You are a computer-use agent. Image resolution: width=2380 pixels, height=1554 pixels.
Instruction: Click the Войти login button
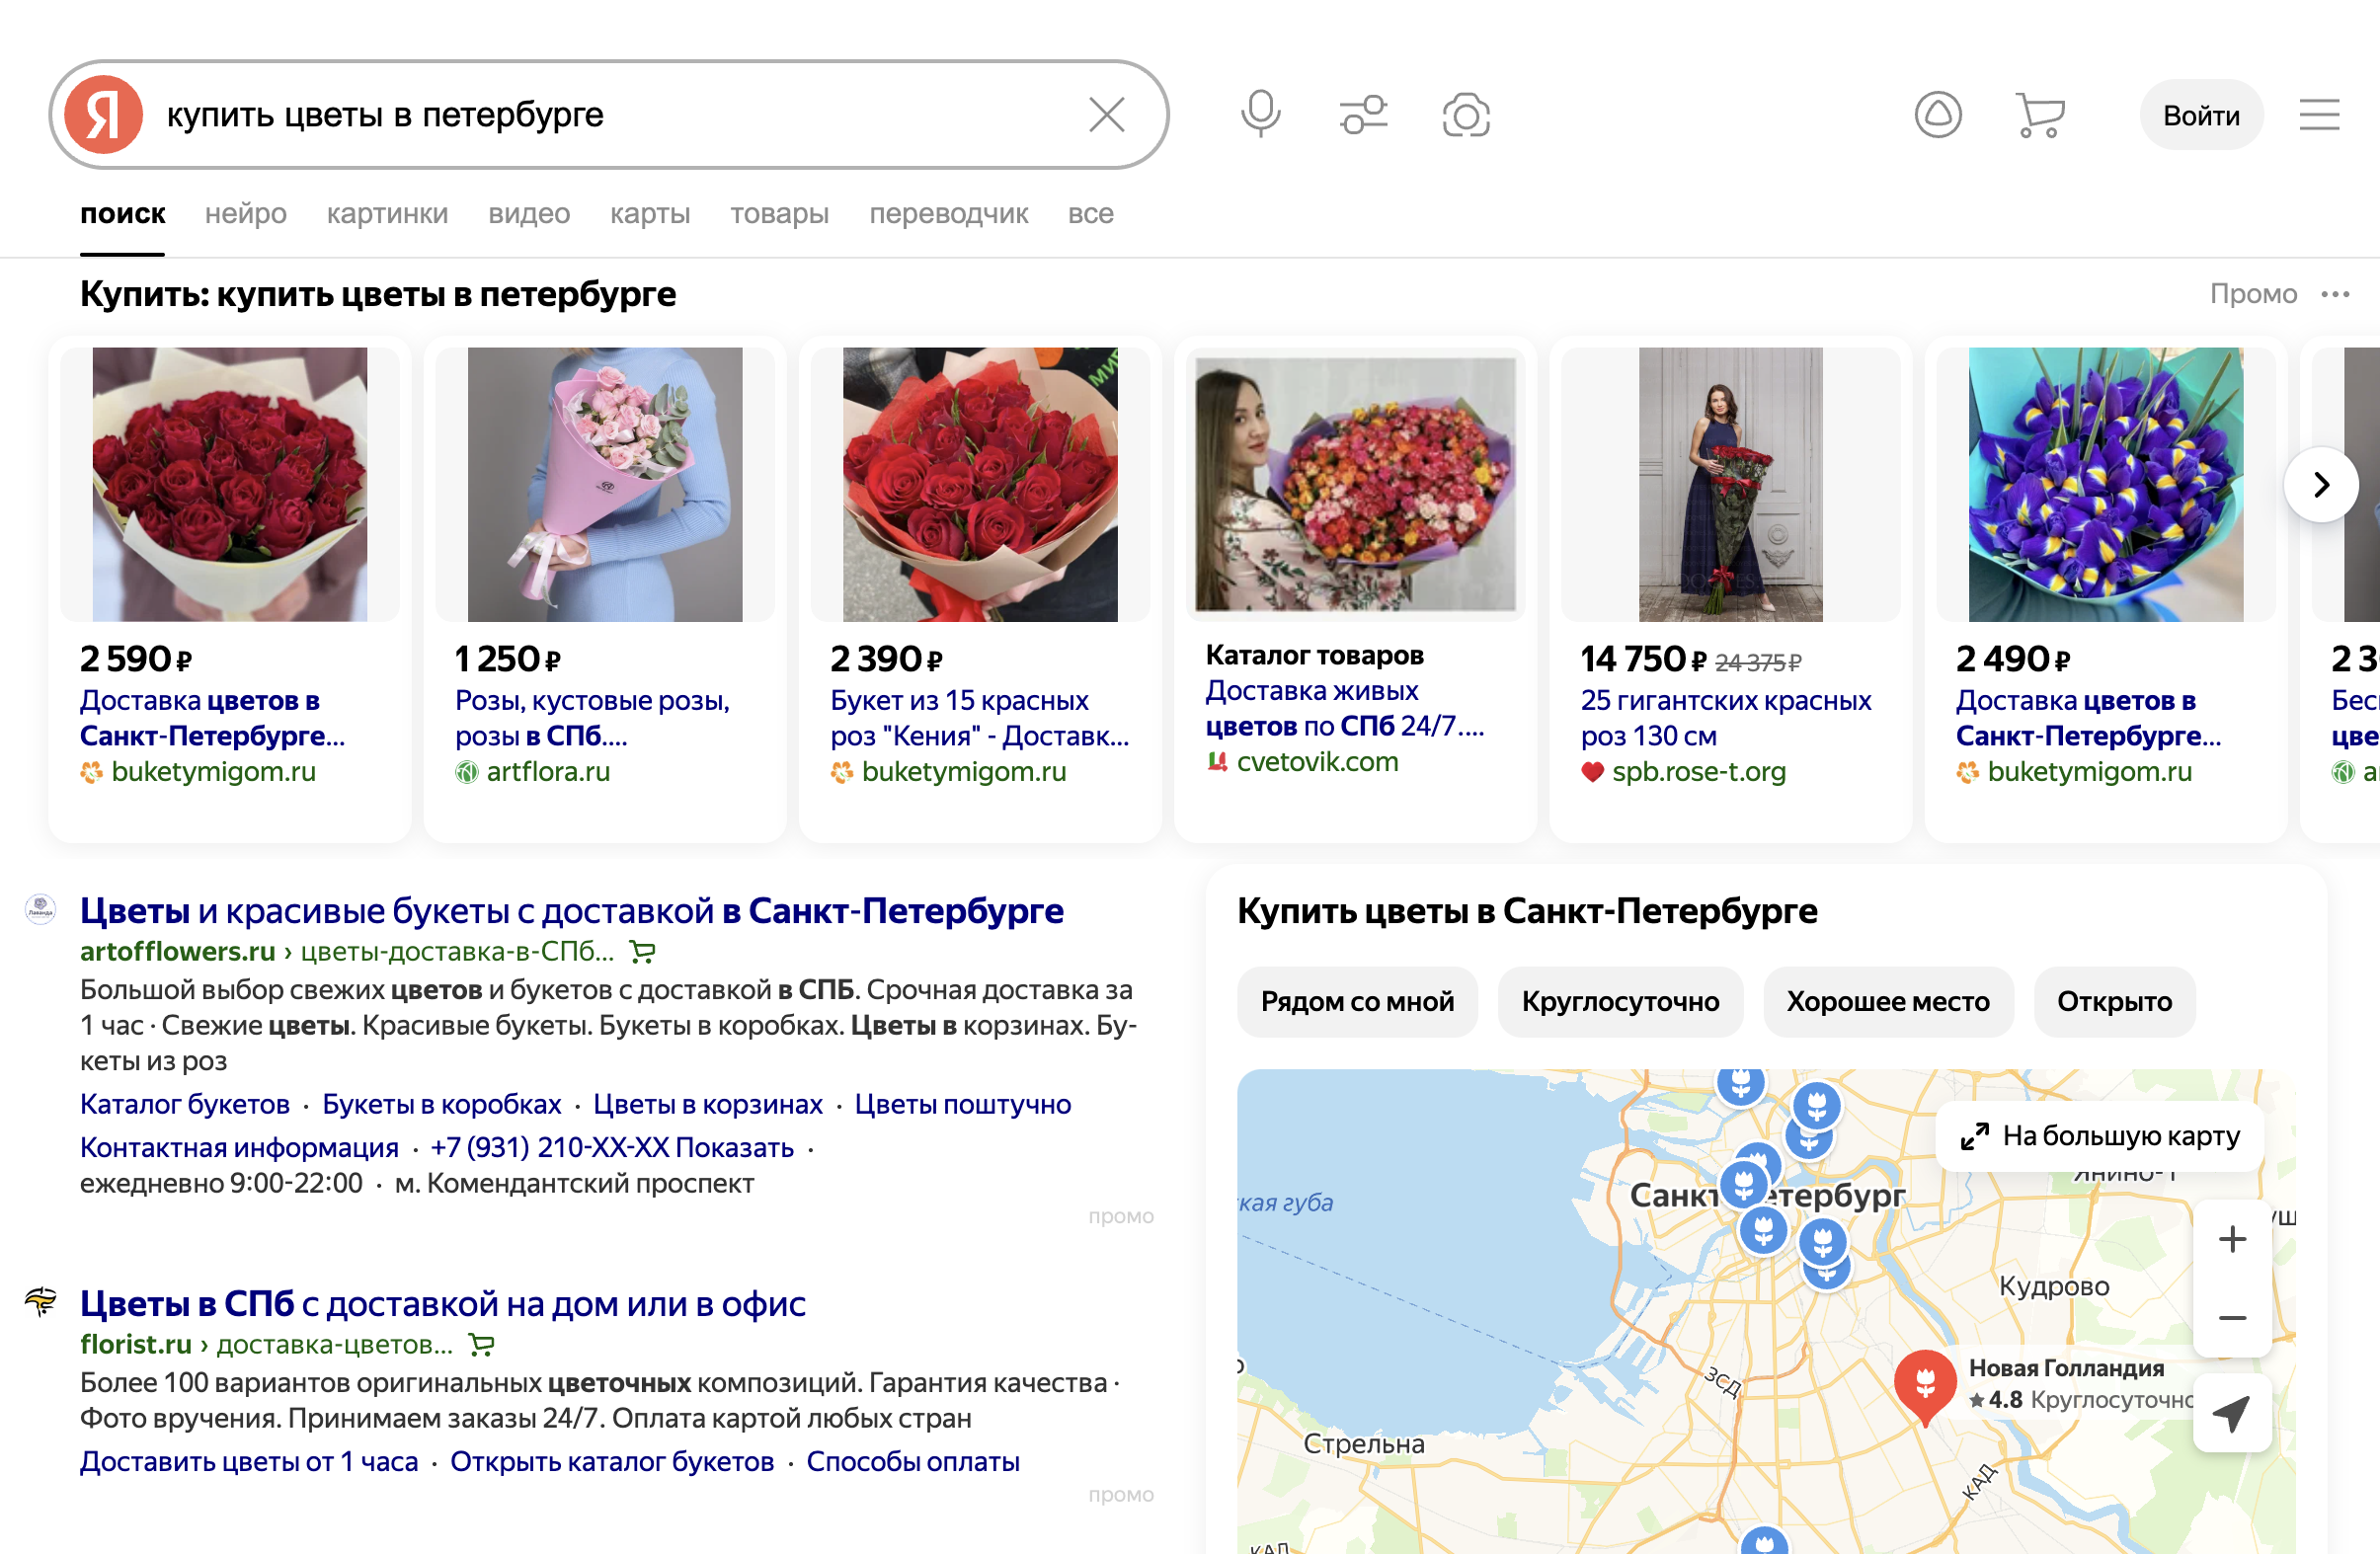click(x=2201, y=115)
